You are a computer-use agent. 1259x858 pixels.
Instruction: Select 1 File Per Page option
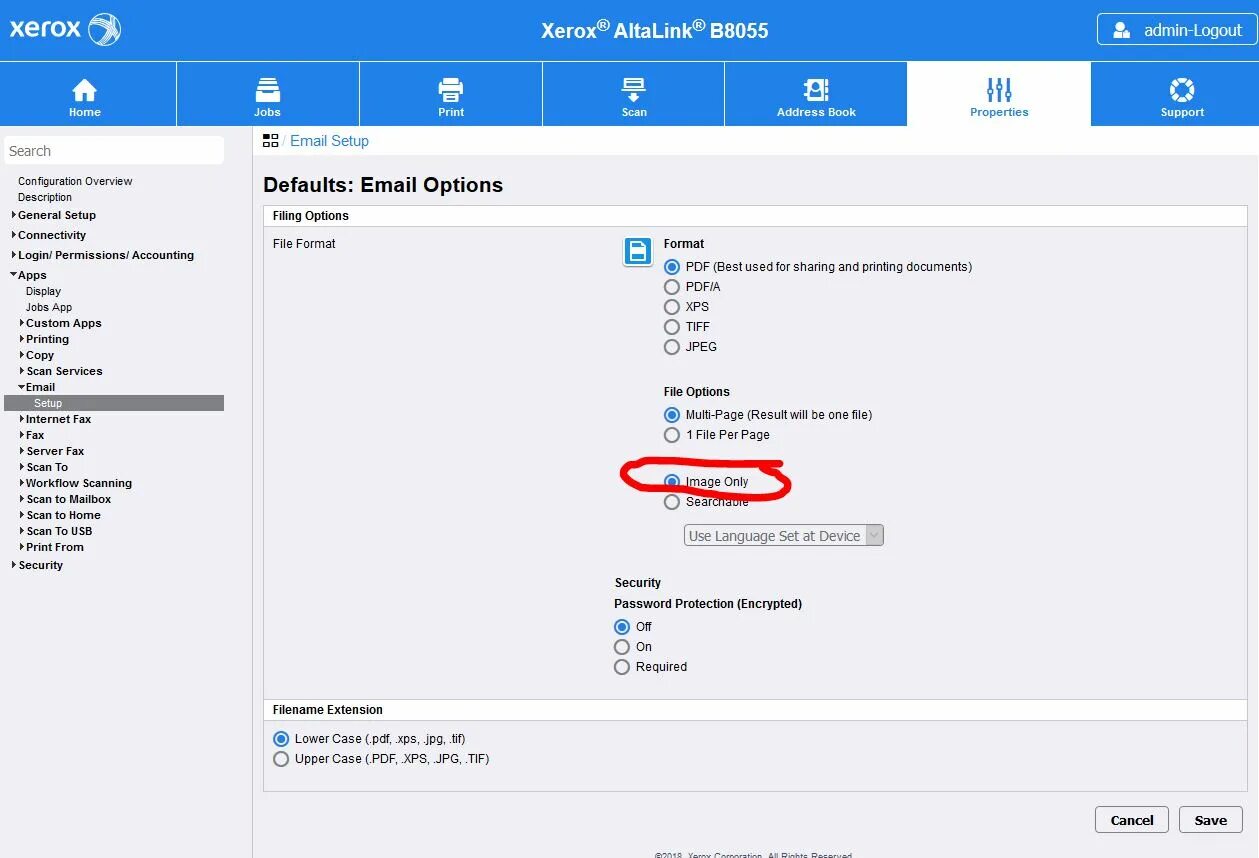[x=672, y=435]
